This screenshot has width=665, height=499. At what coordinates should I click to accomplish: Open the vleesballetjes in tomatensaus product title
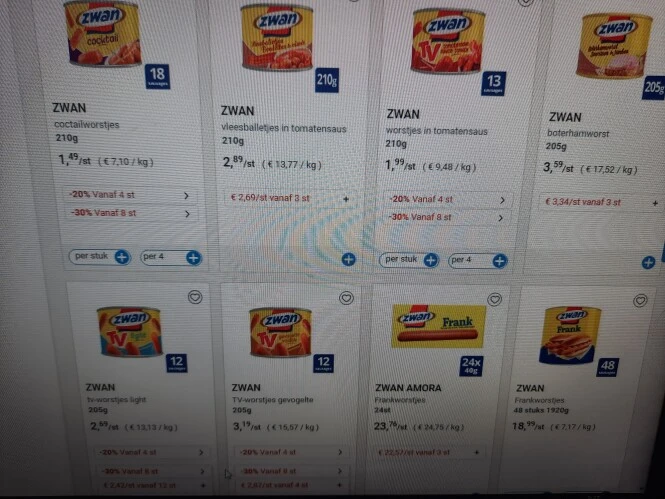[x=283, y=128]
